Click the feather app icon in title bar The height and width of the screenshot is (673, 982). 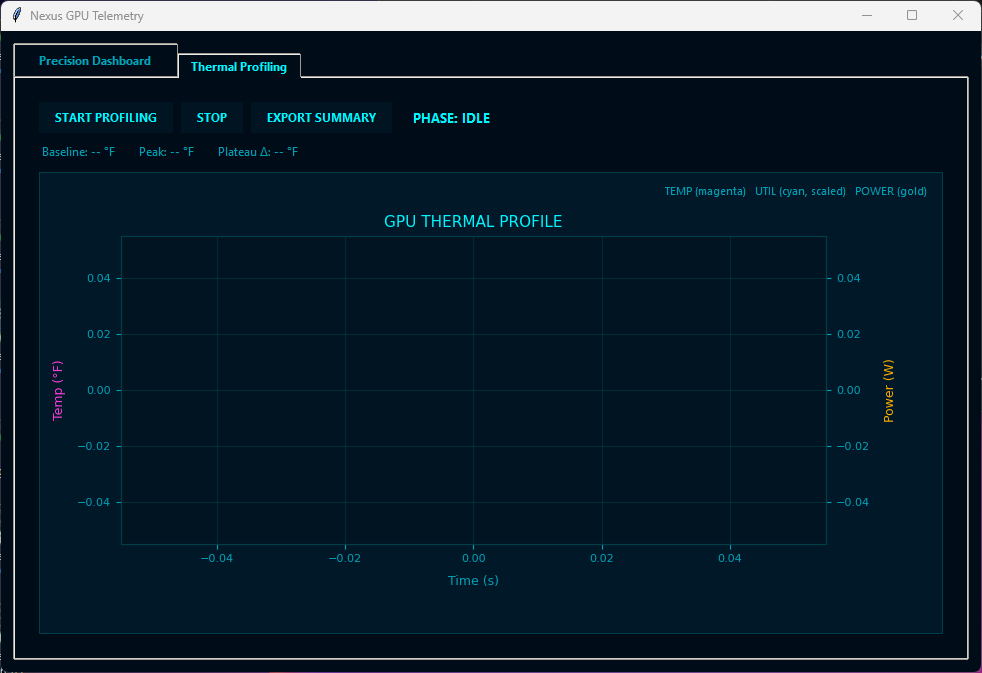tap(16, 15)
